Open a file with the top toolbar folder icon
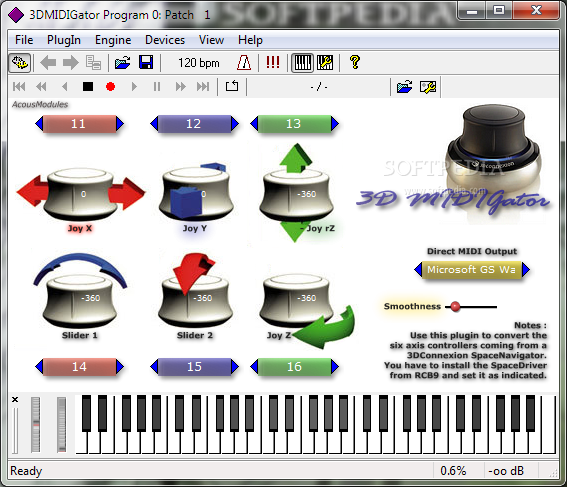567x487 pixels. pyautogui.click(x=123, y=63)
